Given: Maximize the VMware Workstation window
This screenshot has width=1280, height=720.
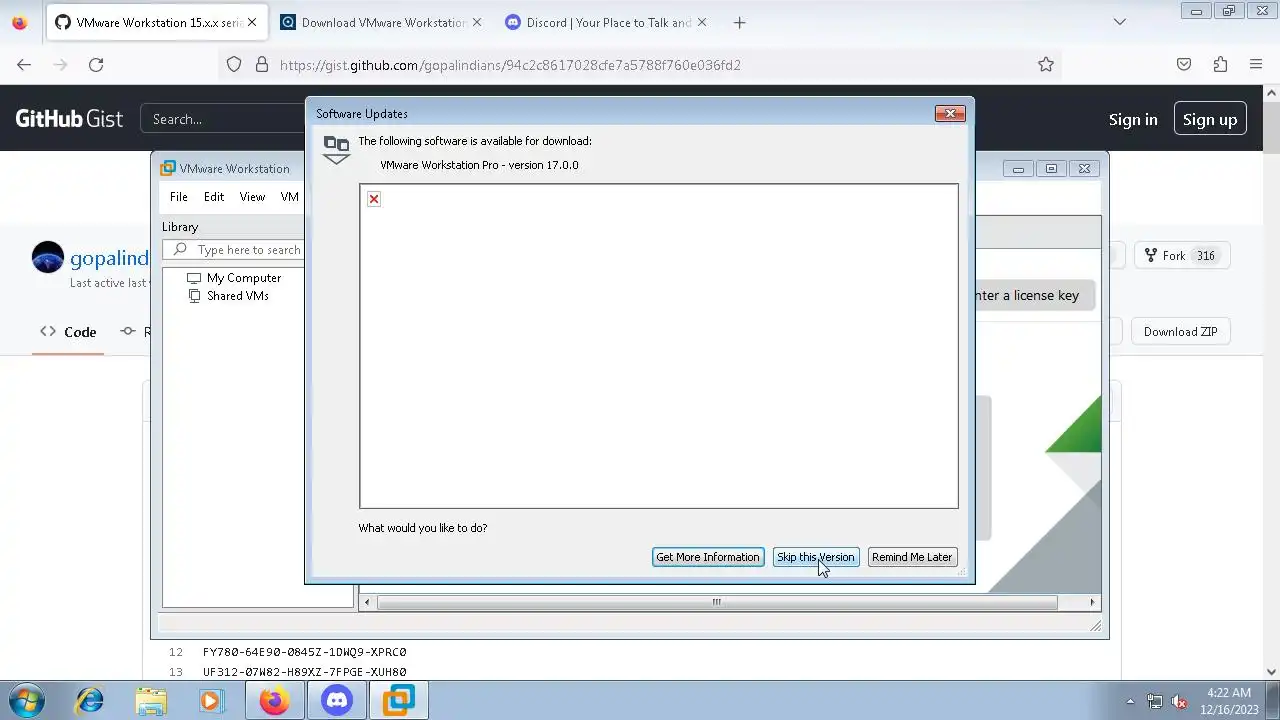Looking at the screenshot, I should [1051, 168].
